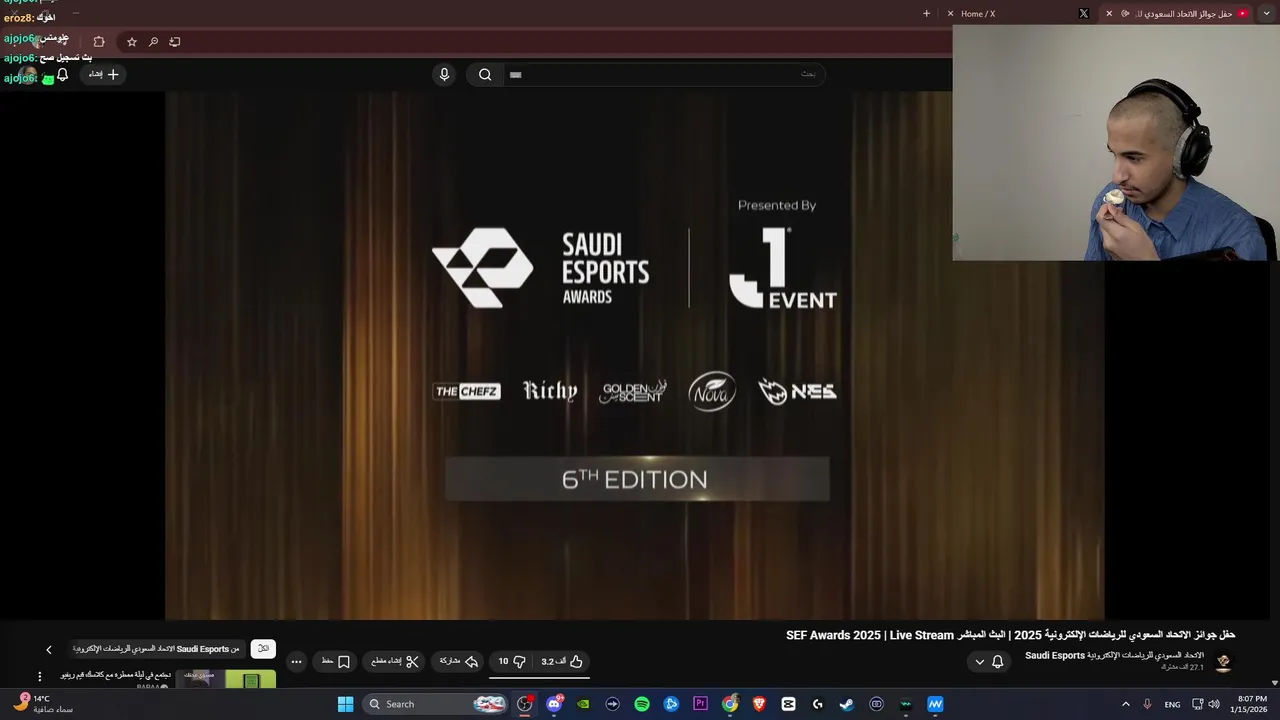The width and height of the screenshot is (1280, 720).
Task: Open the zoom magnifier icon in the address bar
Action: point(153,41)
